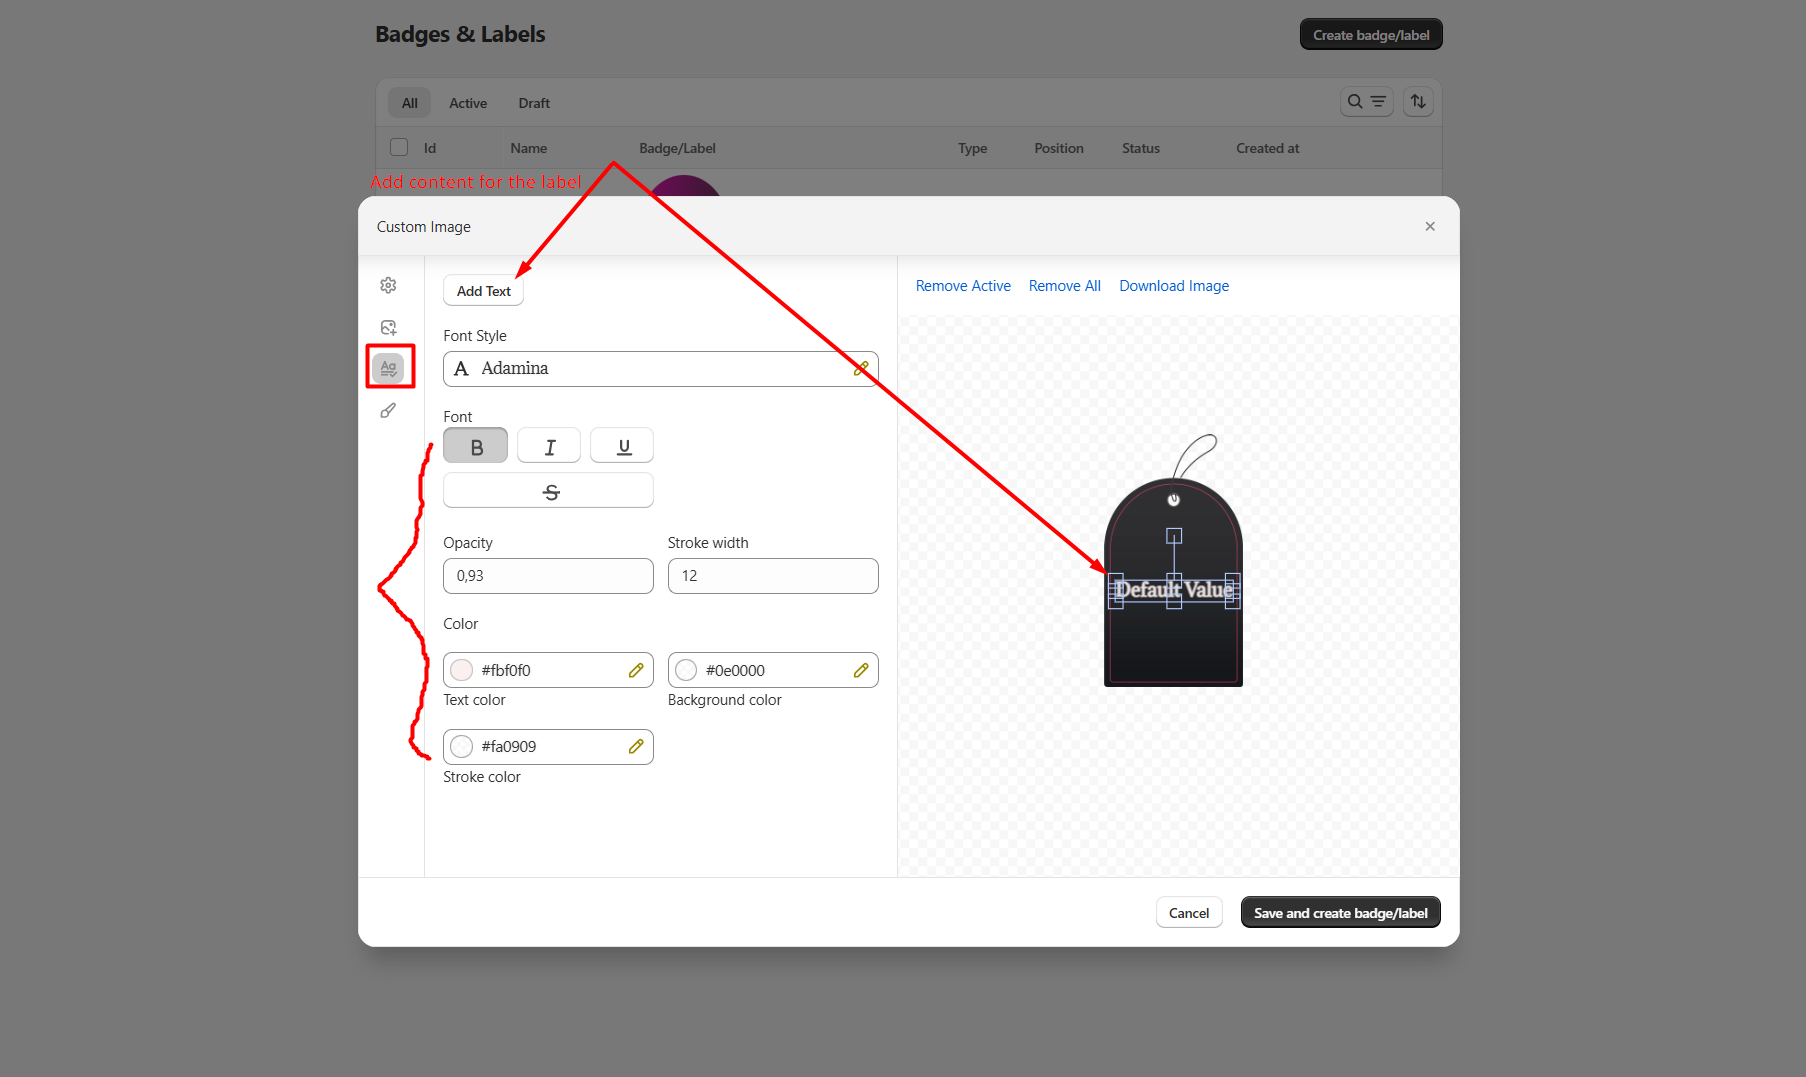Switch to the Active tab
The image size is (1806, 1077).
click(x=467, y=103)
